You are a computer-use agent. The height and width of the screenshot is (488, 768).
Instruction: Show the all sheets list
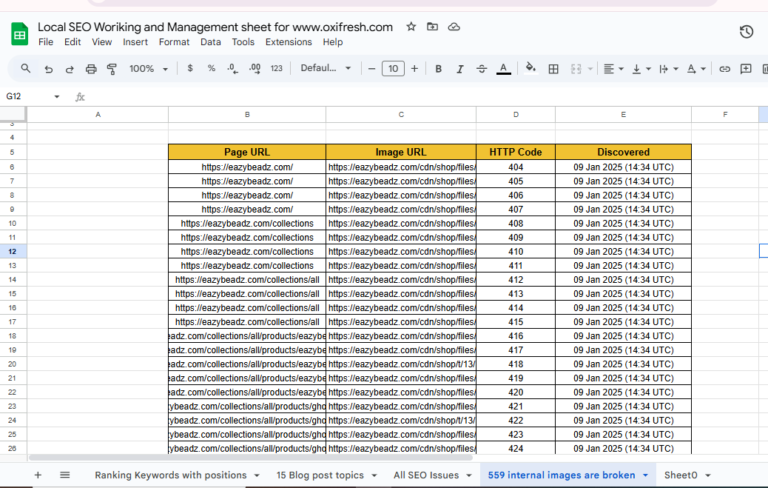(65, 475)
